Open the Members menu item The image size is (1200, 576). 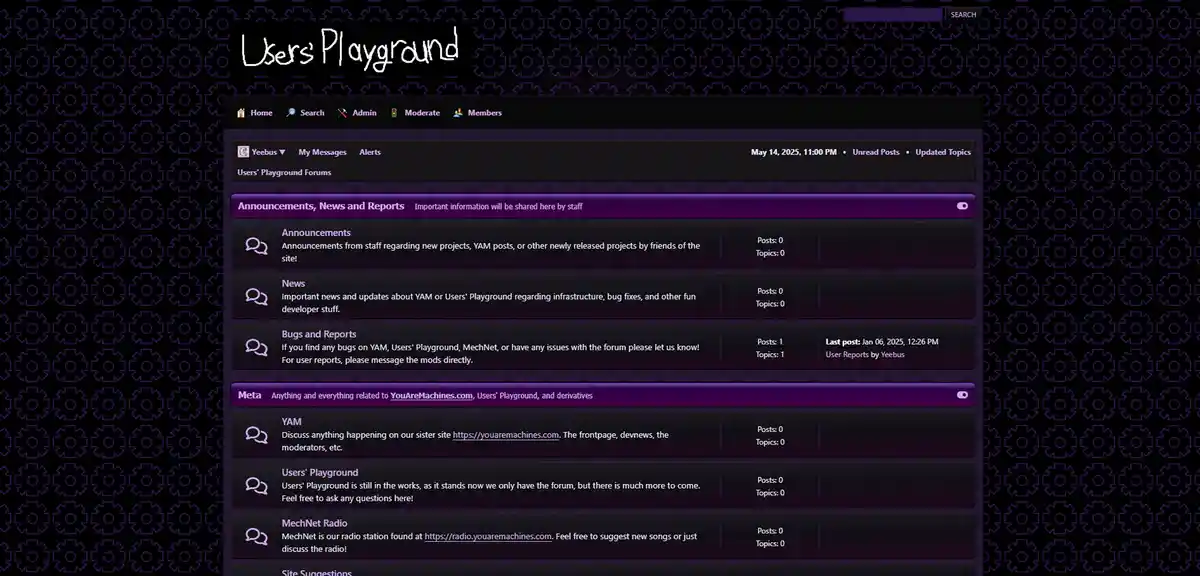click(x=485, y=113)
